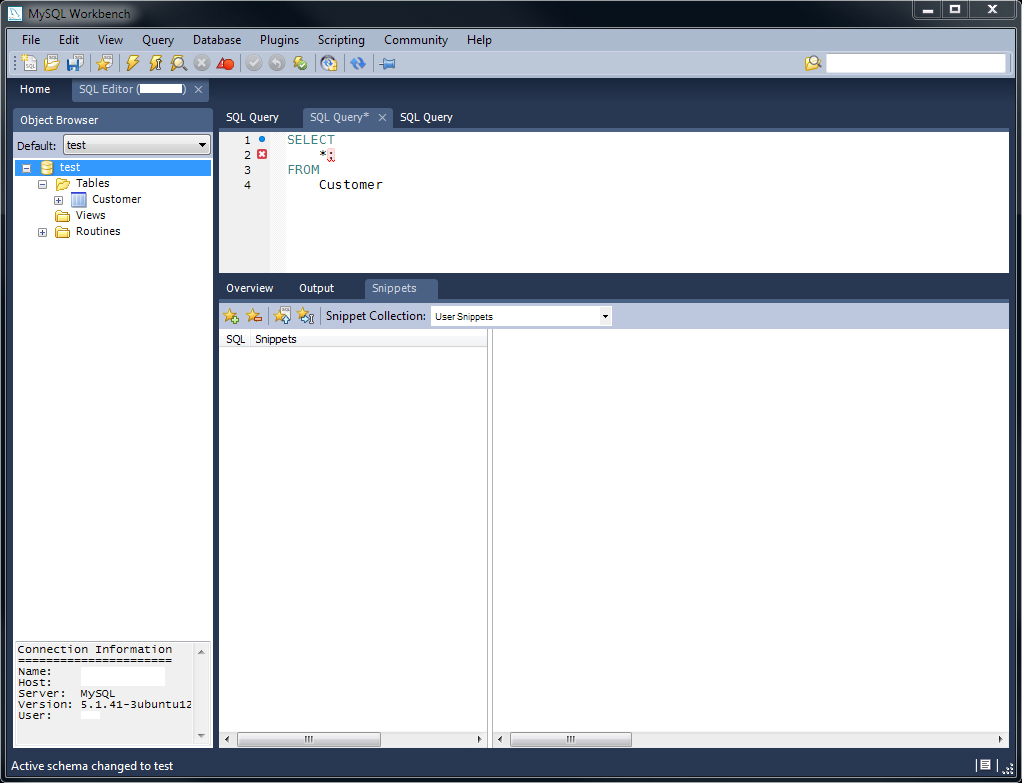Click the Snippets column header
This screenshot has height=783, width=1022.
(x=368, y=339)
